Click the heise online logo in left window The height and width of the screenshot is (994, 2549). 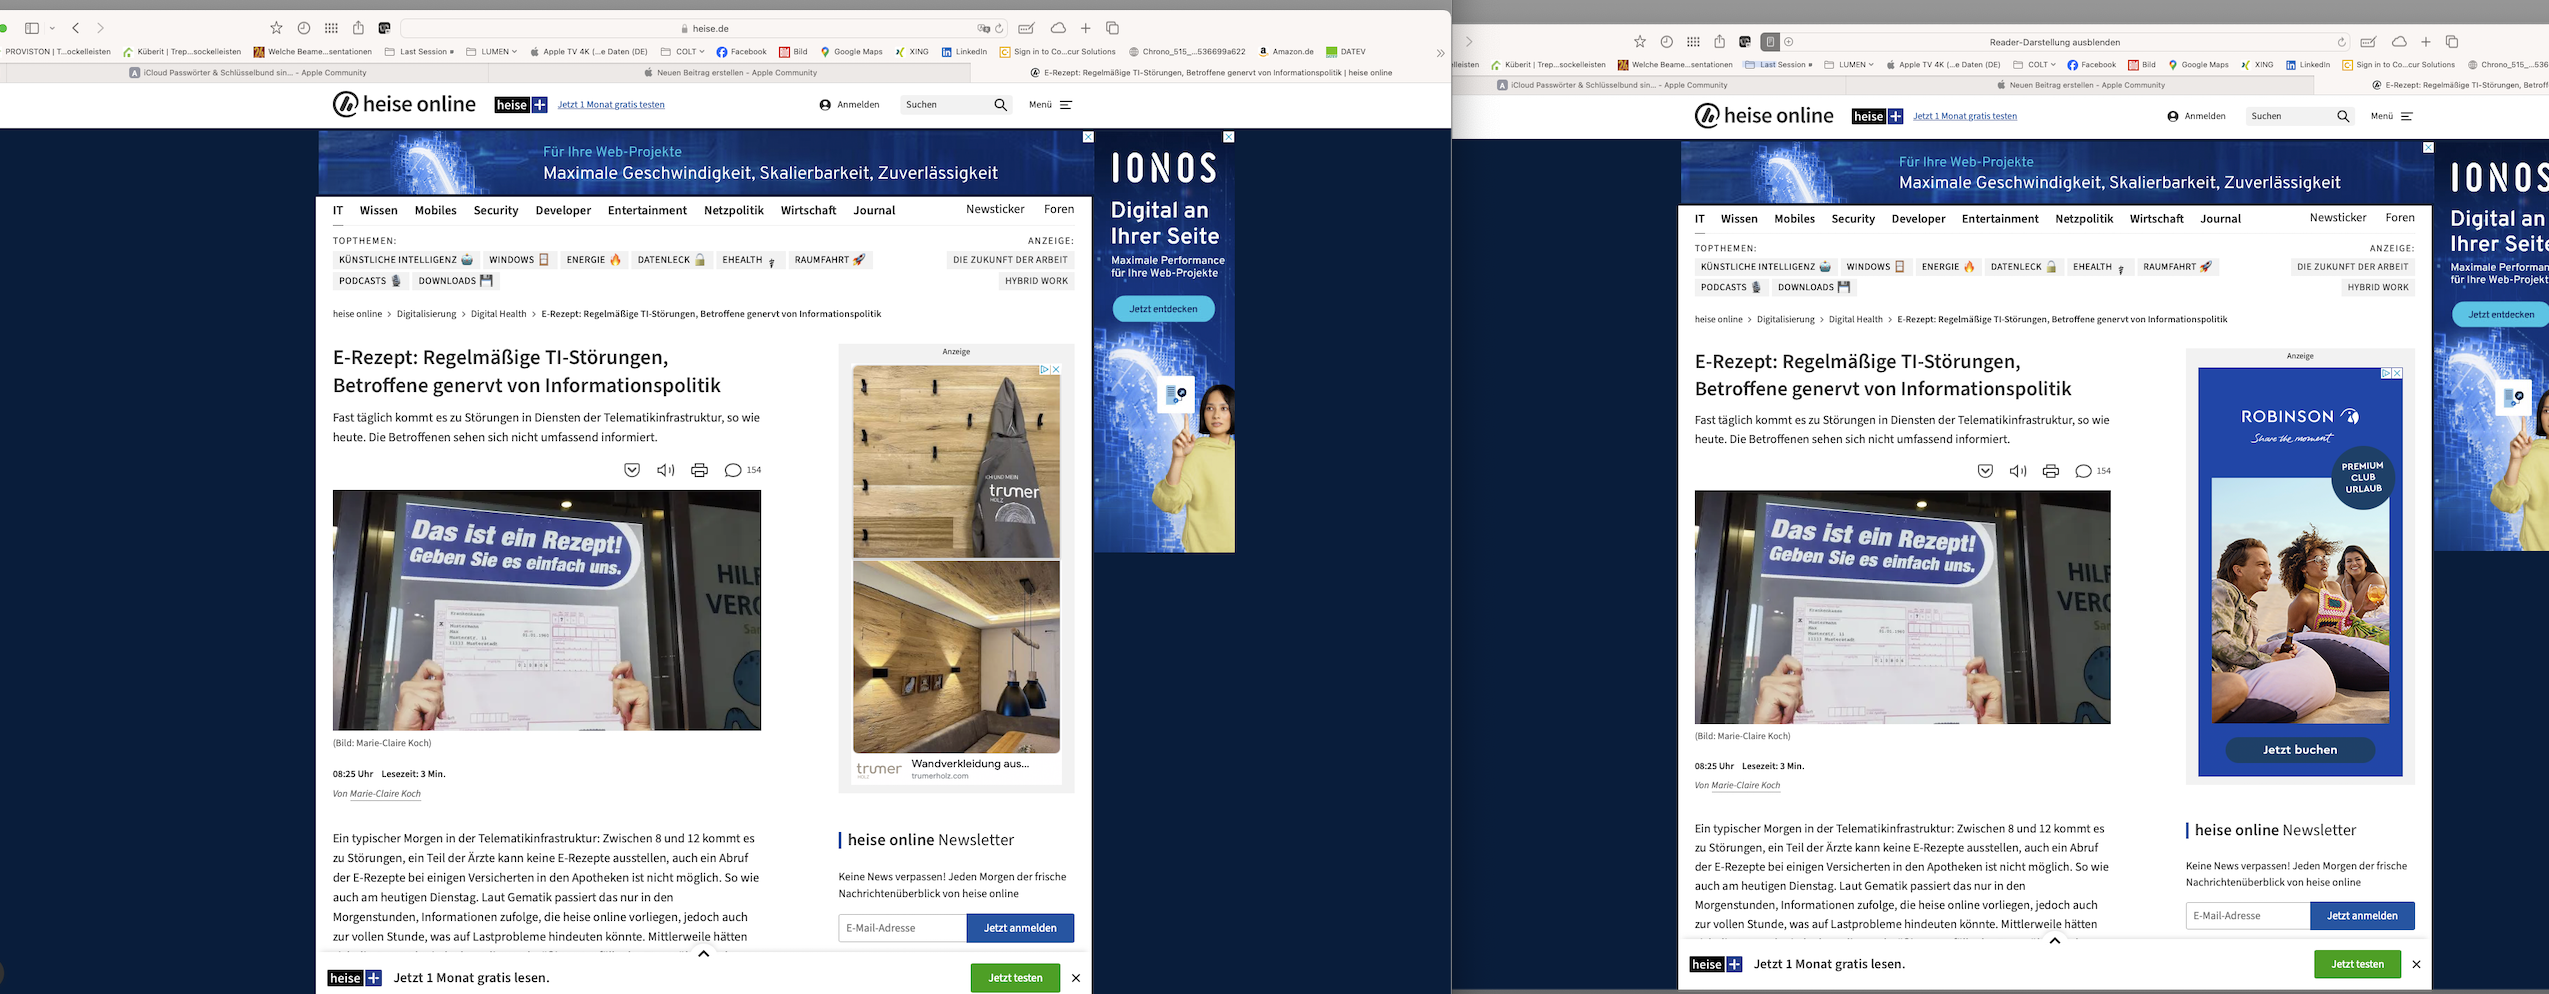click(404, 104)
